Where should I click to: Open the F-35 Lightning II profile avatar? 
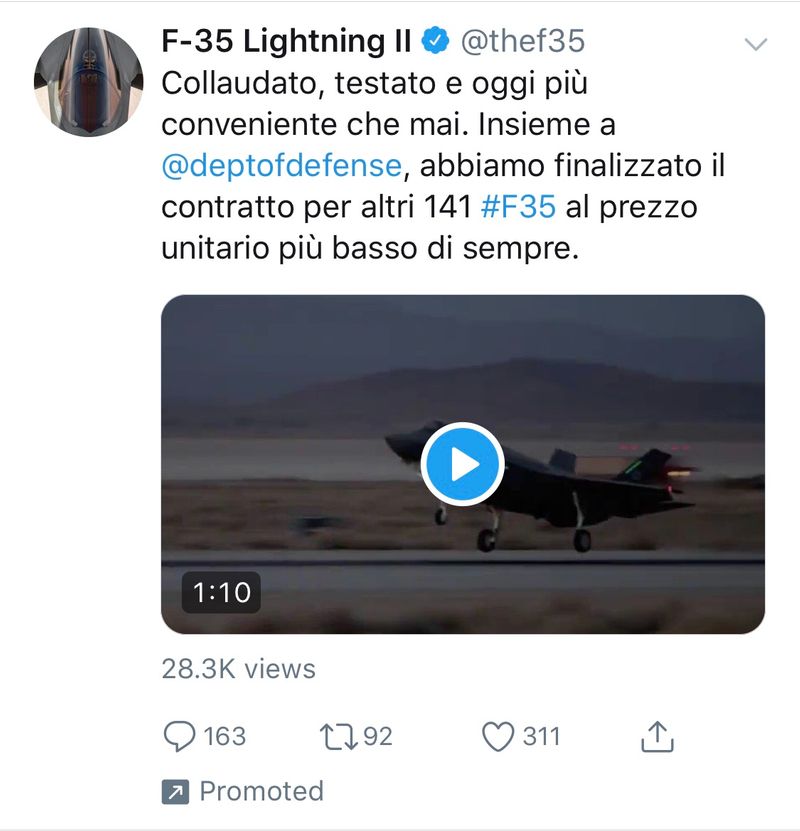[x=88, y=81]
